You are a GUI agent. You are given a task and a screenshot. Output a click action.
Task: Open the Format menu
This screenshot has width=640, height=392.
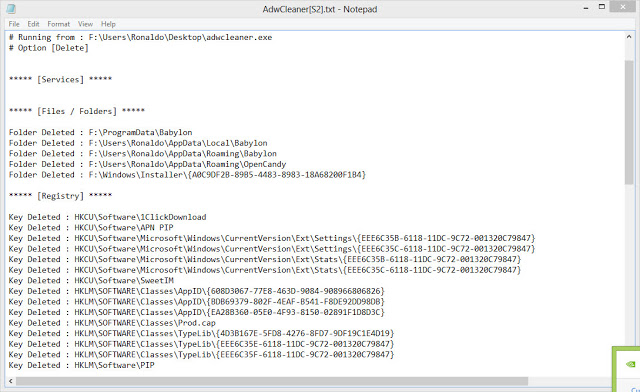(x=59, y=24)
